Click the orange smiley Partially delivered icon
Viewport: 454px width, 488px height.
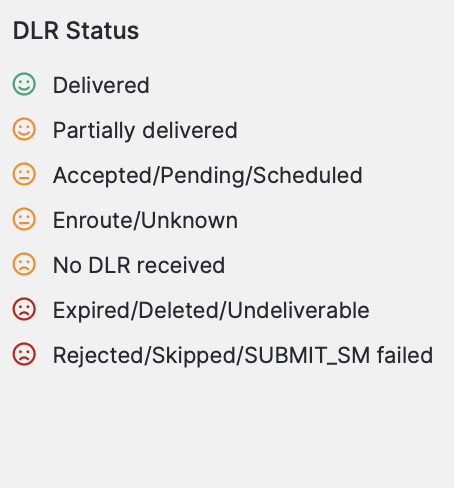click(24, 129)
